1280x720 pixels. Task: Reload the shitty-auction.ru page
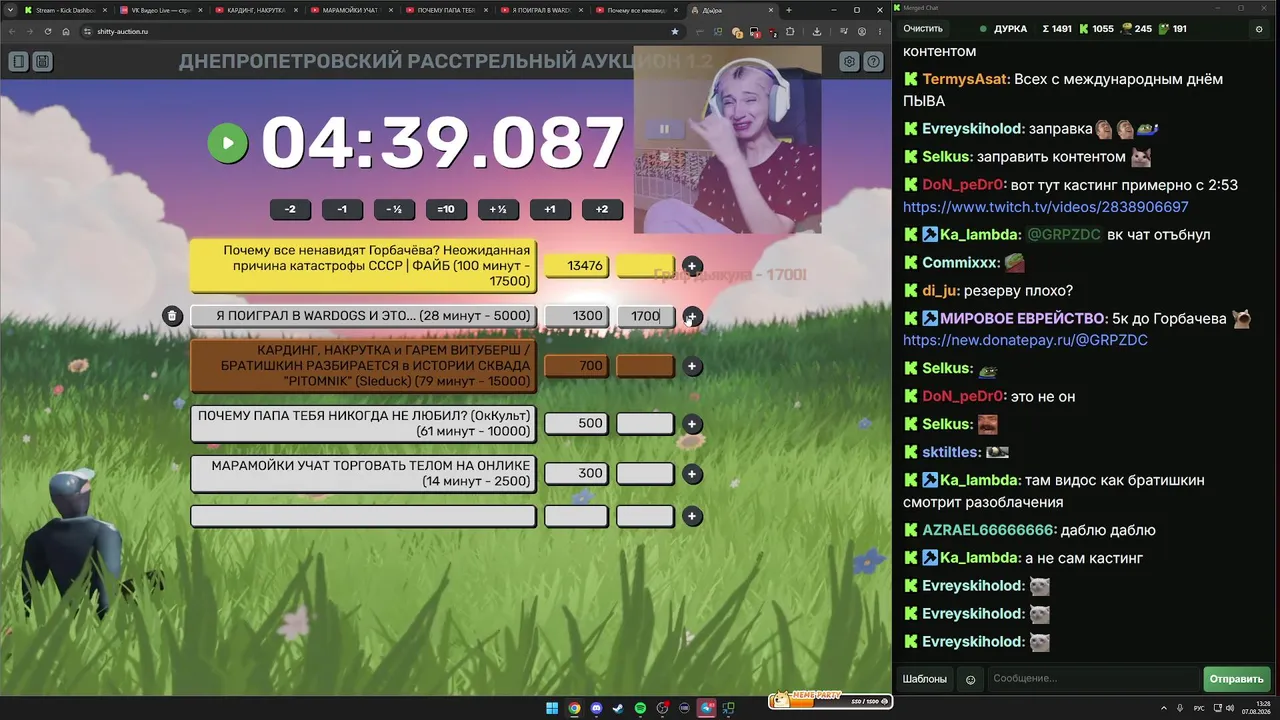click(x=47, y=31)
